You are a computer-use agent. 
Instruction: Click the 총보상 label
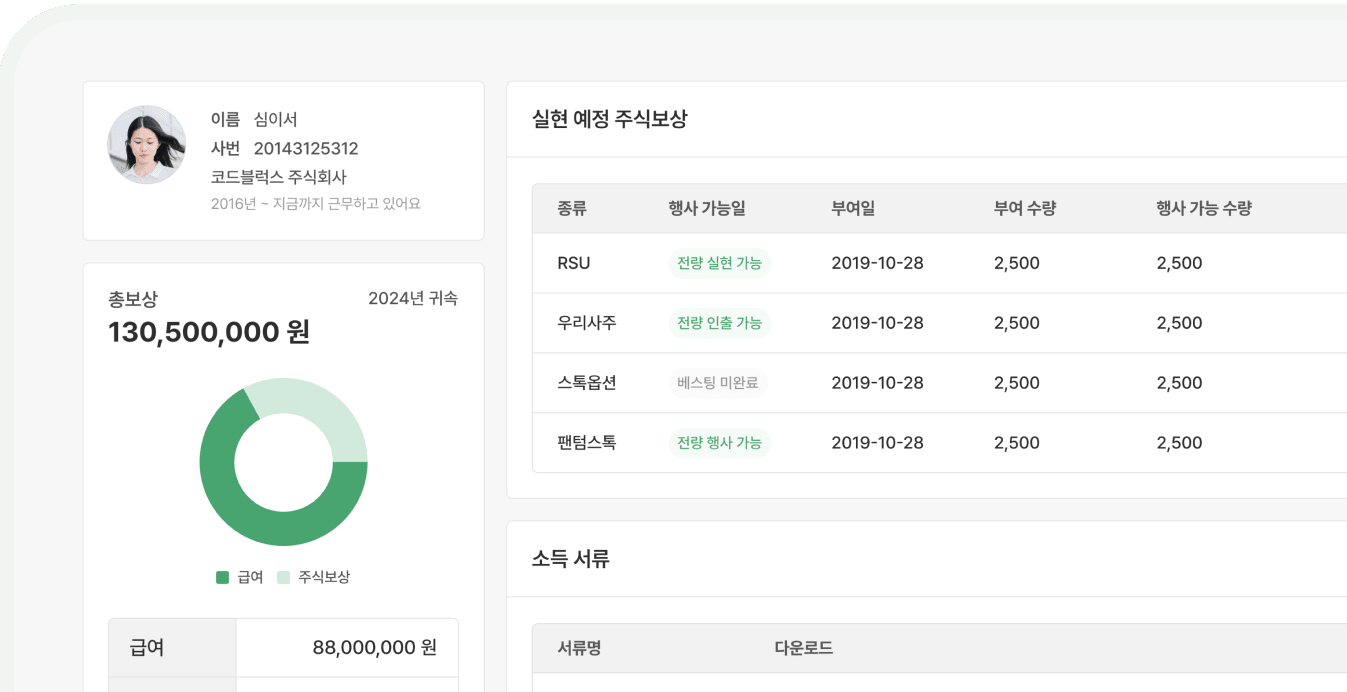pyautogui.click(x=133, y=299)
